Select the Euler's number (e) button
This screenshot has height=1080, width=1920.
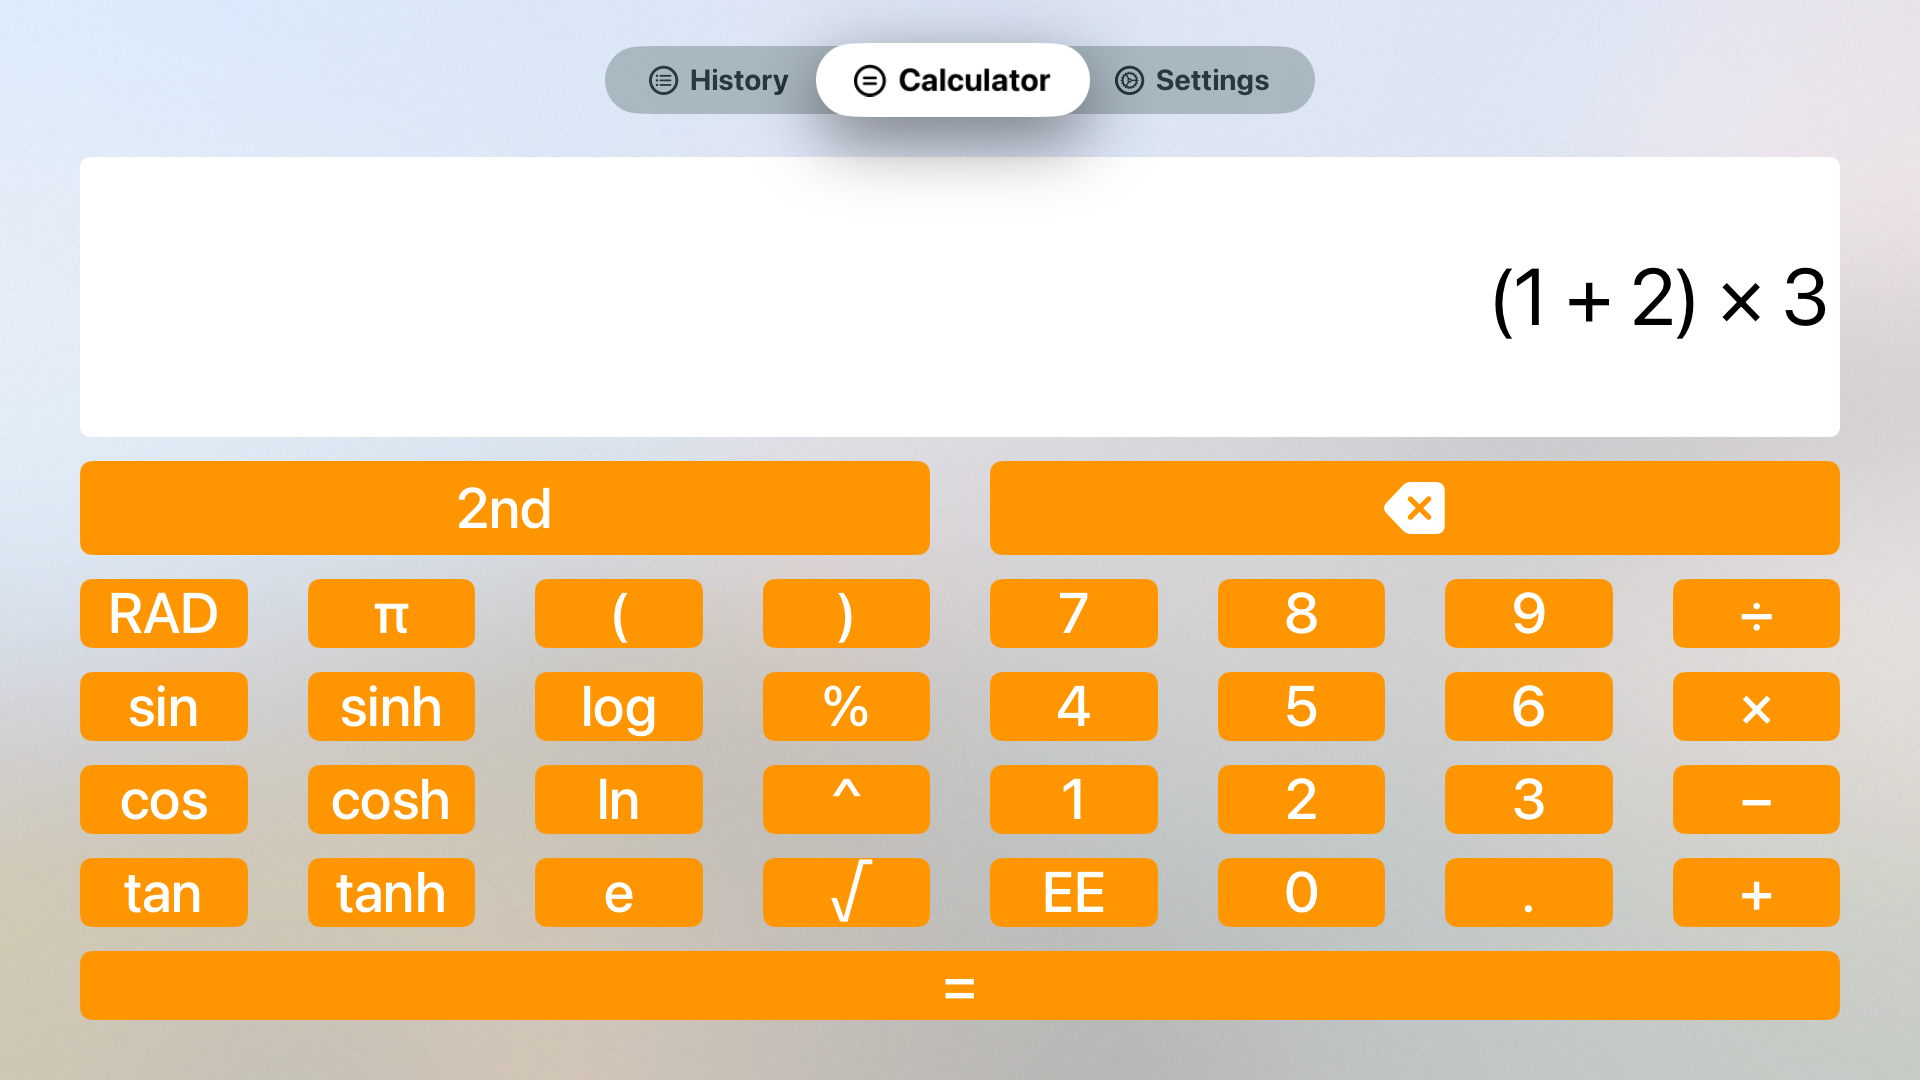coord(618,893)
